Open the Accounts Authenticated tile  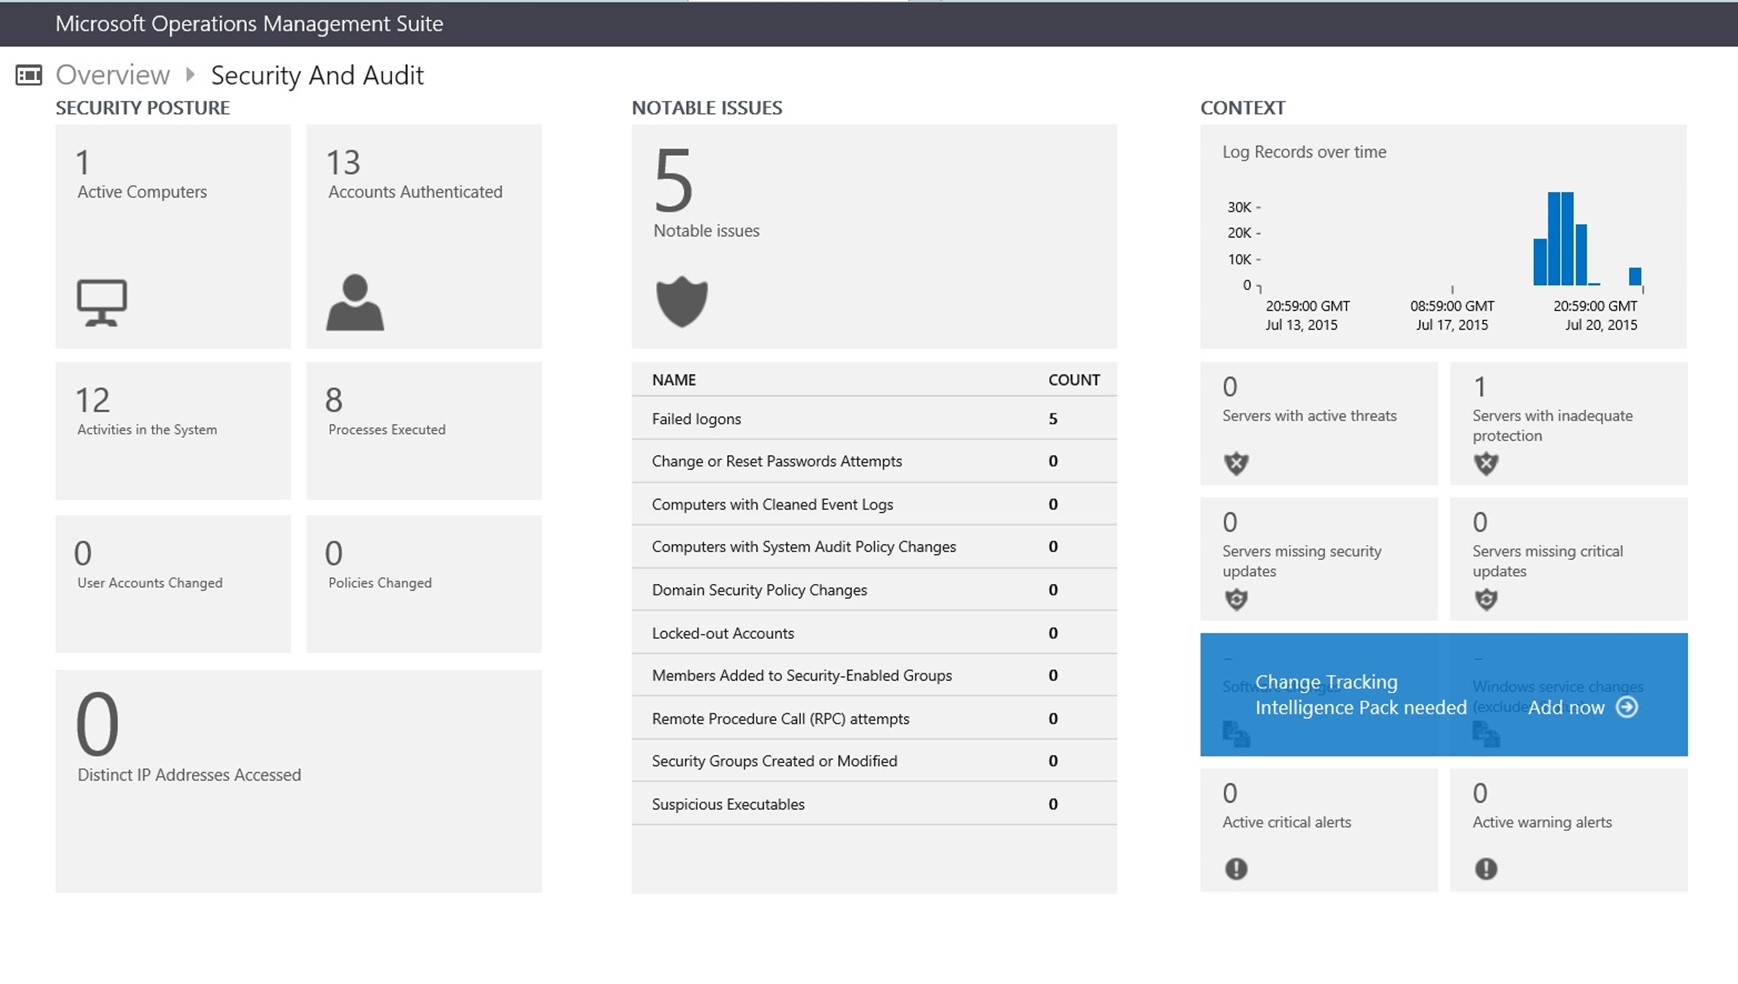(424, 236)
